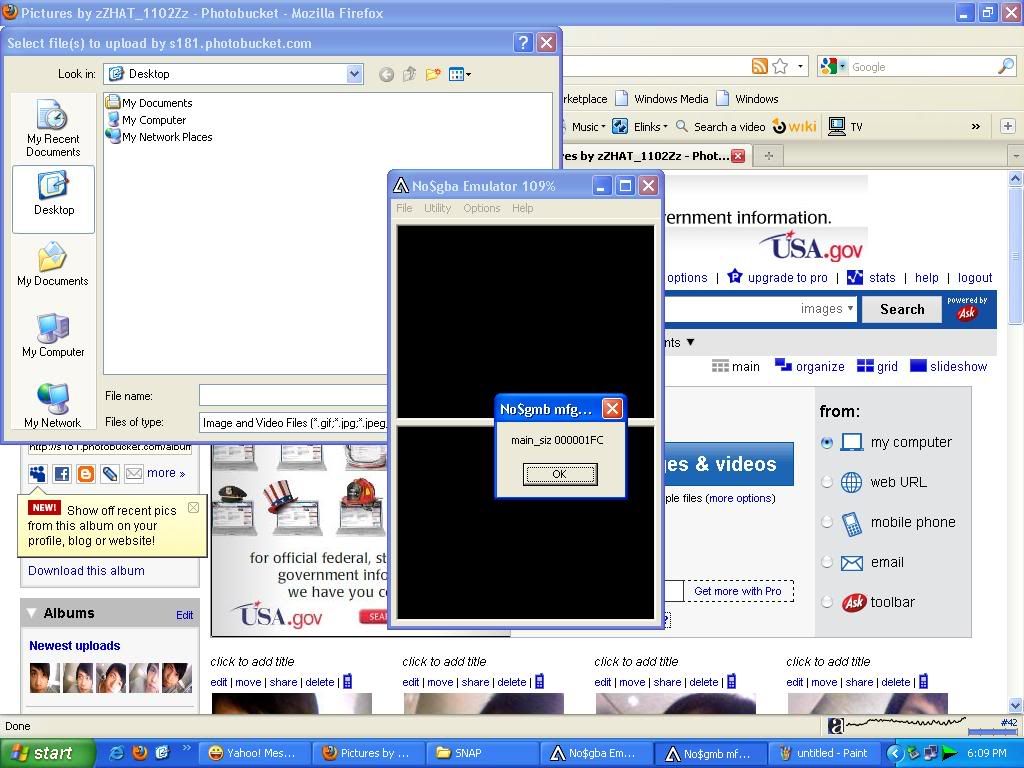1024x768 pixels.
Task: Click the Google search input field
Action: coord(923,67)
